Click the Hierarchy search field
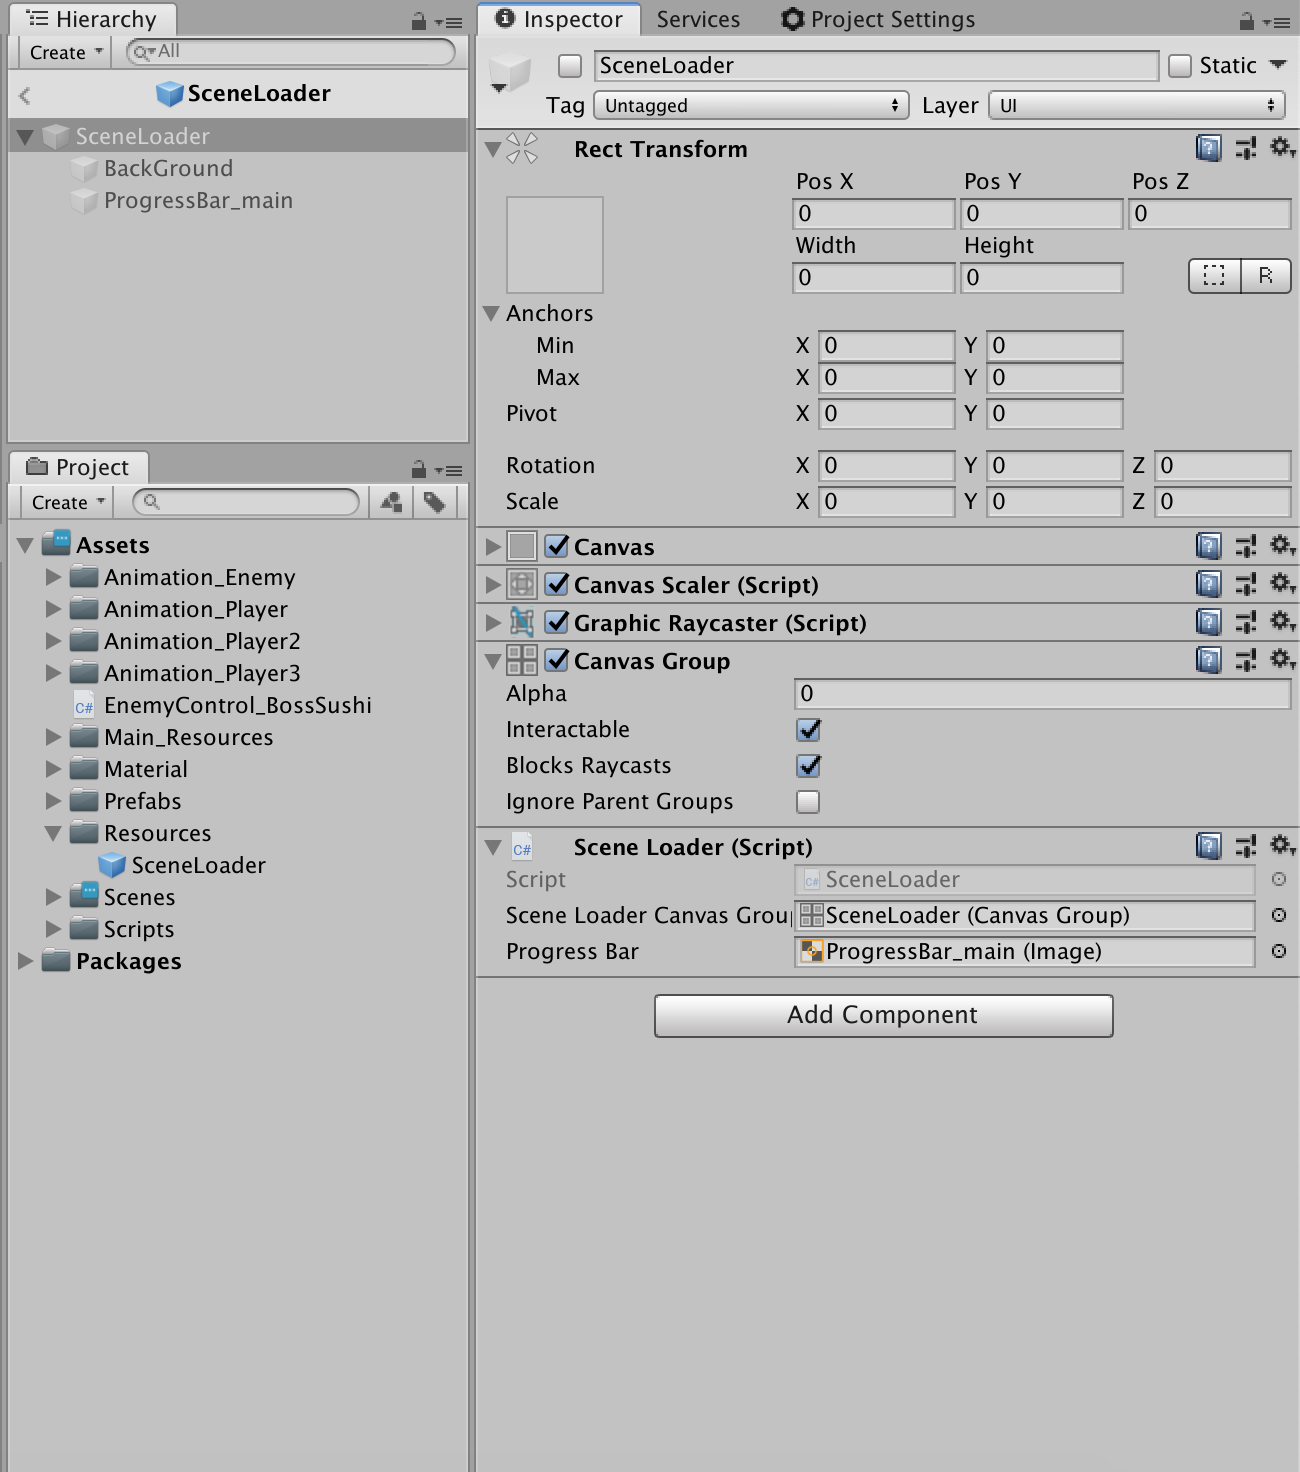The image size is (1300, 1472). click(x=291, y=52)
